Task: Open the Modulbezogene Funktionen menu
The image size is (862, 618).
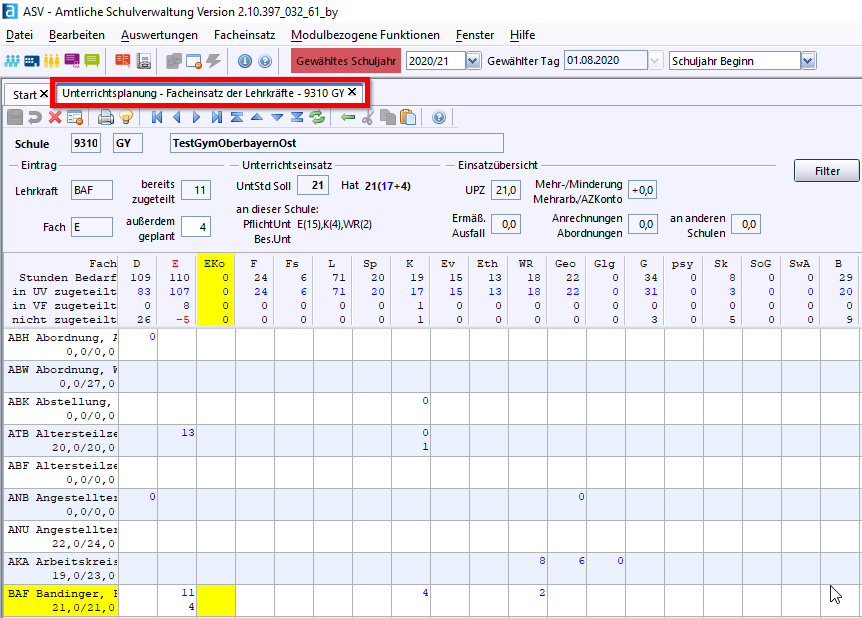Action: (x=366, y=35)
